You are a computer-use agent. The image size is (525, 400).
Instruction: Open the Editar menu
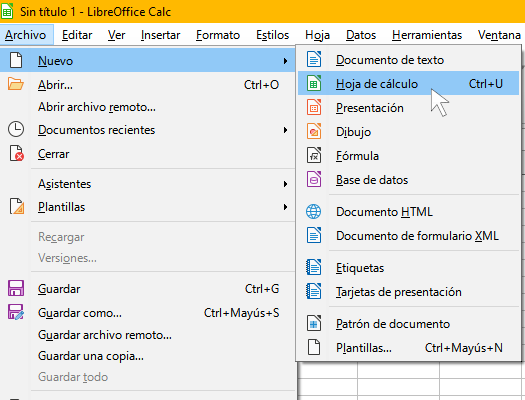coord(77,35)
